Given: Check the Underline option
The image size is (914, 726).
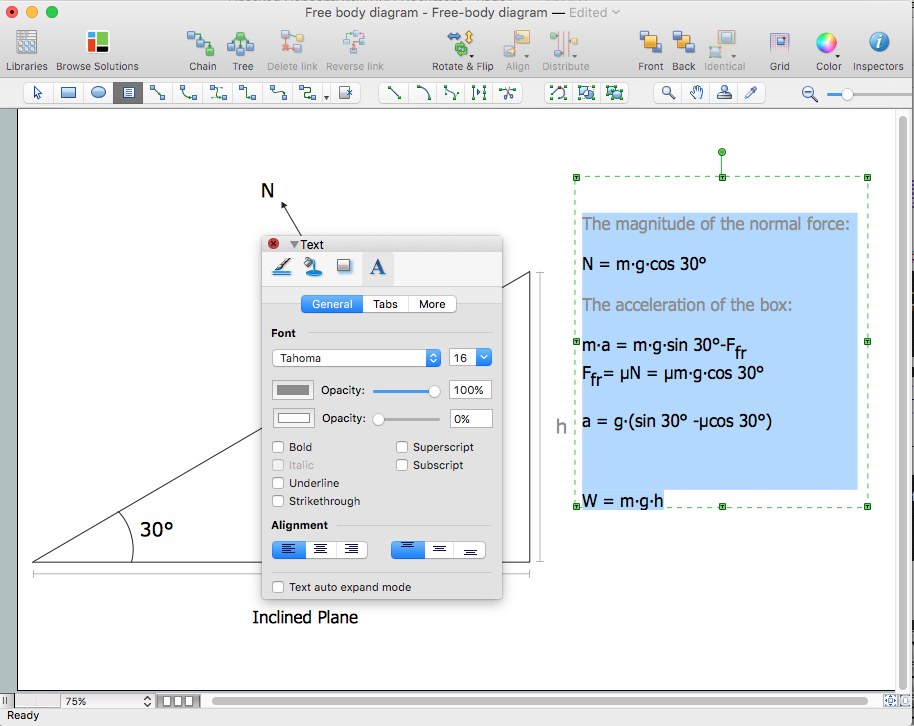Looking at the screenshot, I should (279, 483).
